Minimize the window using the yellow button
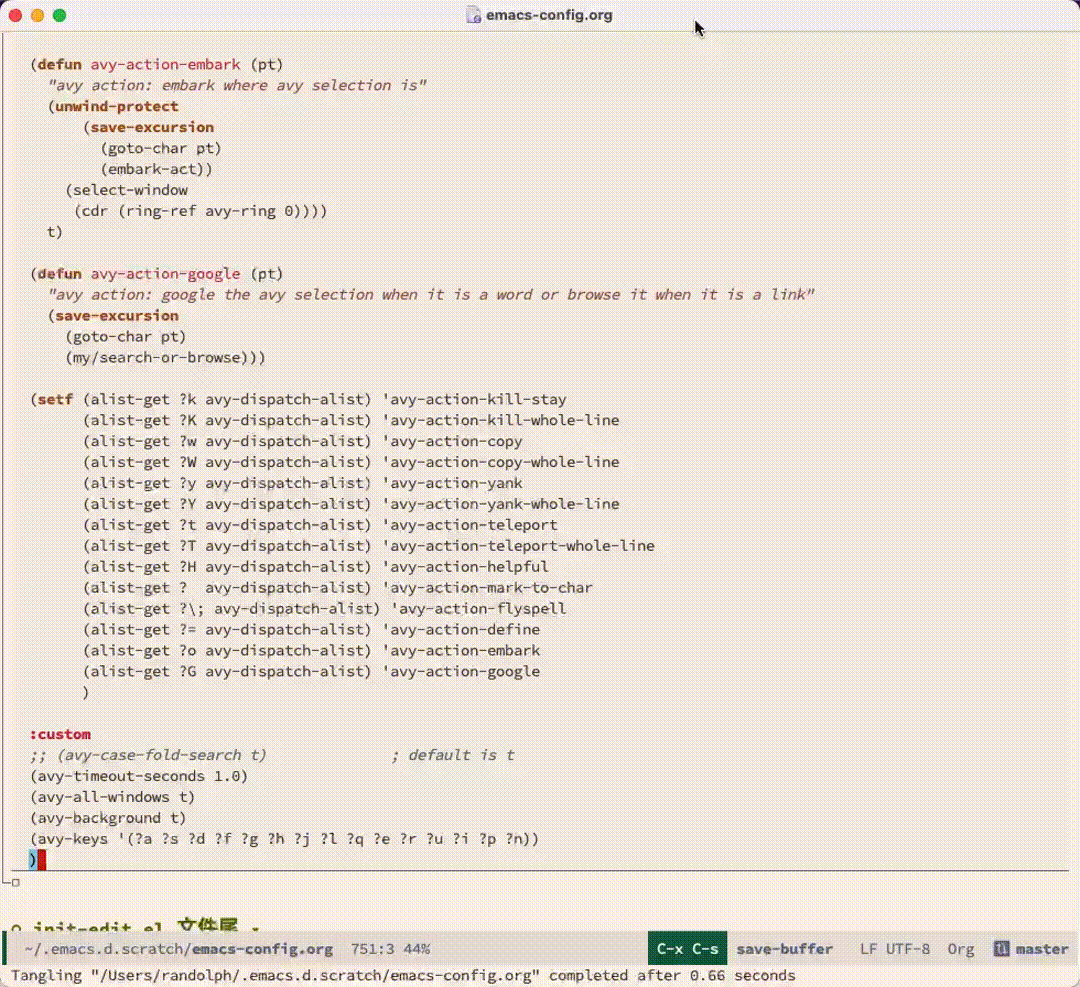The height and width of the screenshot is (987, 1080). pyautogui.click(x=37, y=15)
